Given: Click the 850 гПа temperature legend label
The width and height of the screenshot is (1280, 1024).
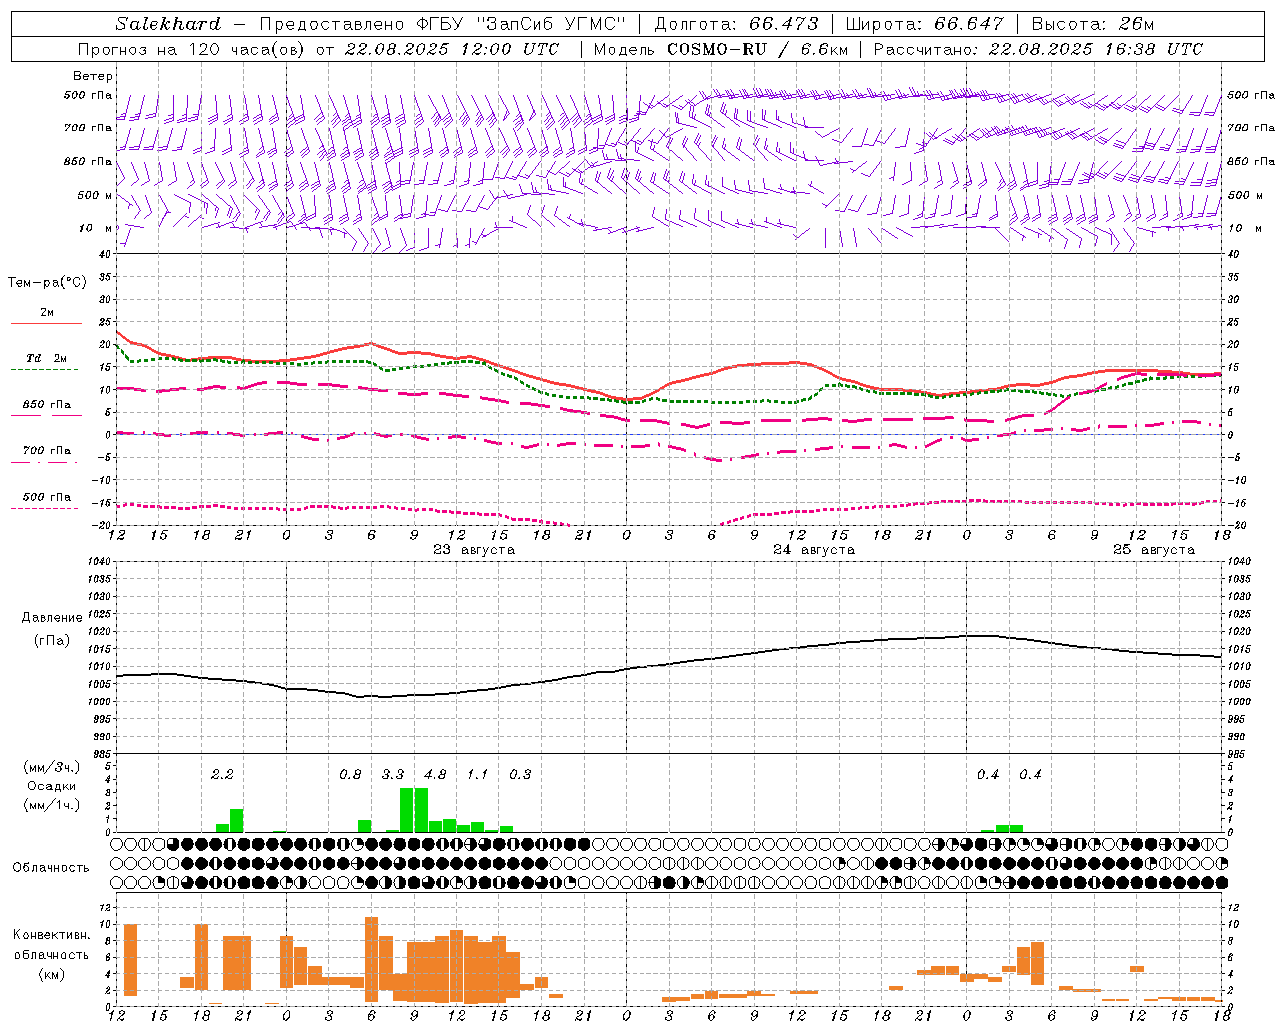Looking at the screenshot, I should 47,405.
